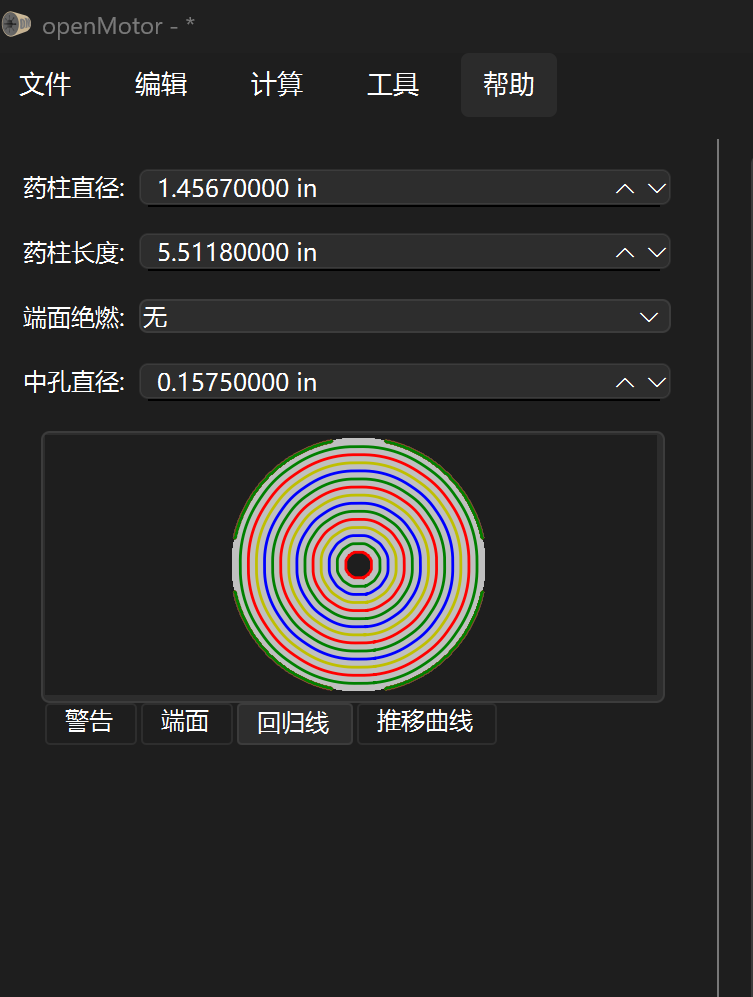753x997 pixels.
Task: Switch to the 警告 tab
Action: pos(90,722)
